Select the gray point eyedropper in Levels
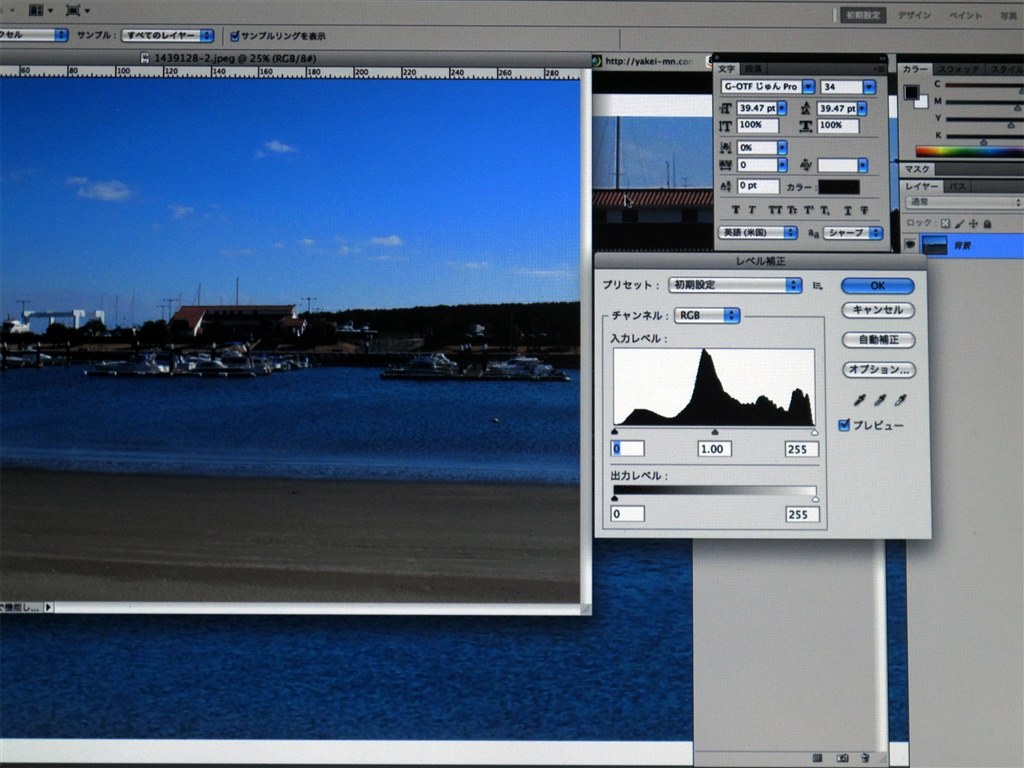 tap(880, 400)
